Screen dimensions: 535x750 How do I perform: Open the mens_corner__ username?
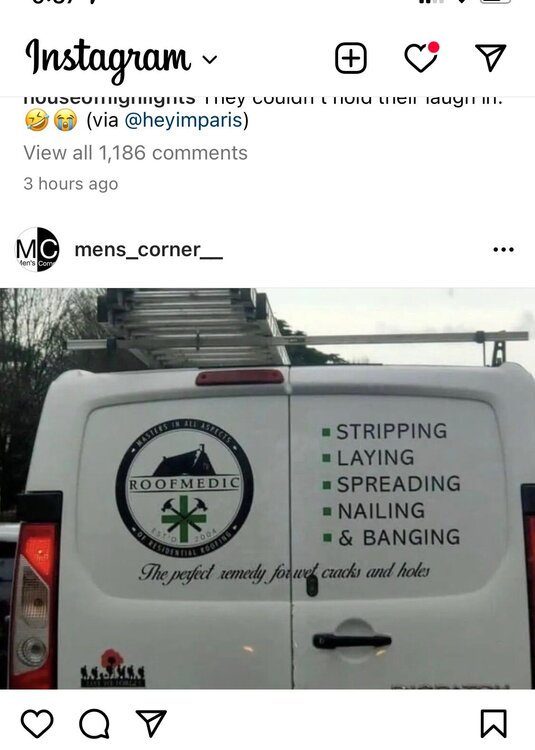coord(148,250)
